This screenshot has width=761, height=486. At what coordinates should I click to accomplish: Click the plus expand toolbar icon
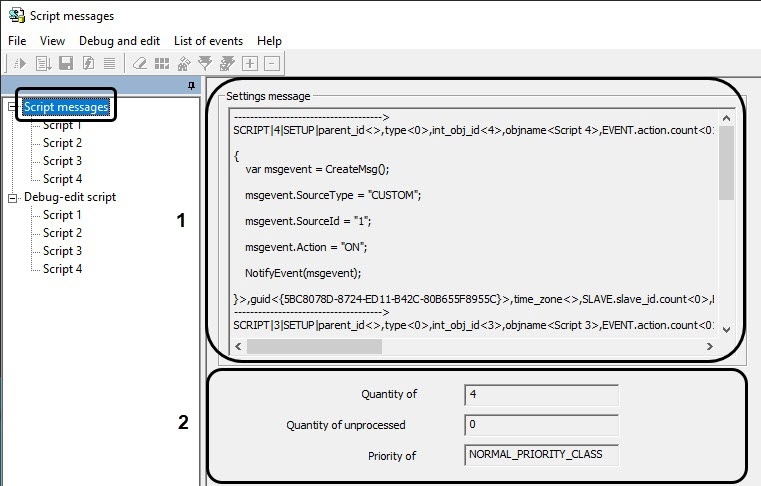click(x=249, y=63)
